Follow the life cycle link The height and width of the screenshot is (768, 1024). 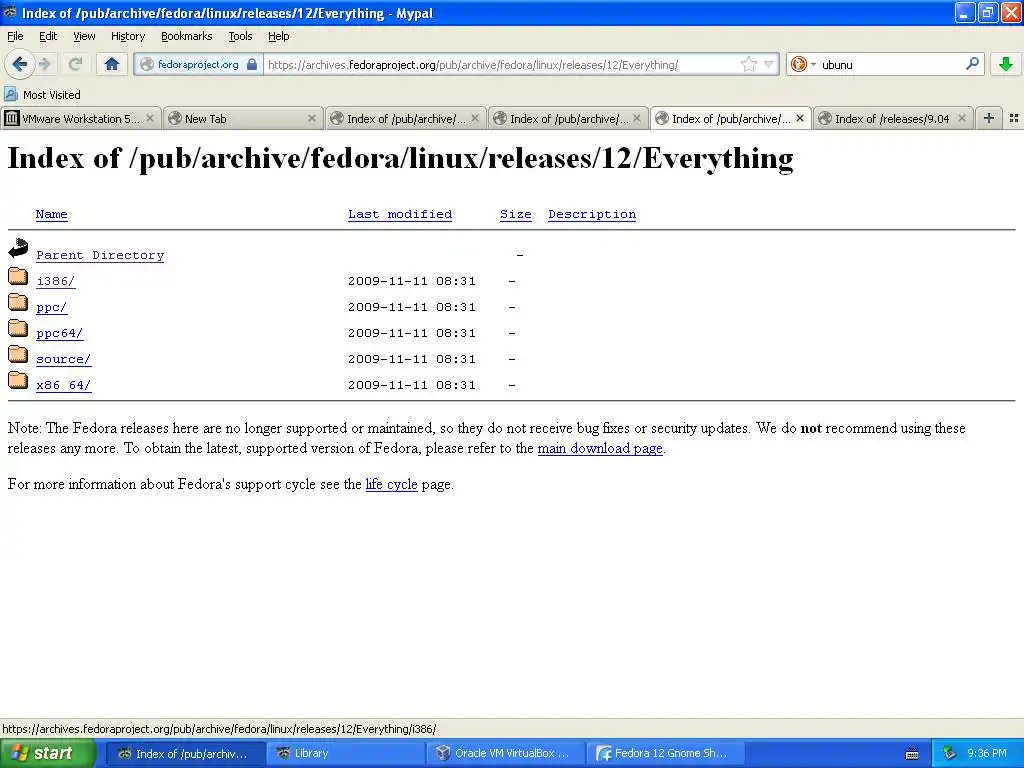[391, 485]
